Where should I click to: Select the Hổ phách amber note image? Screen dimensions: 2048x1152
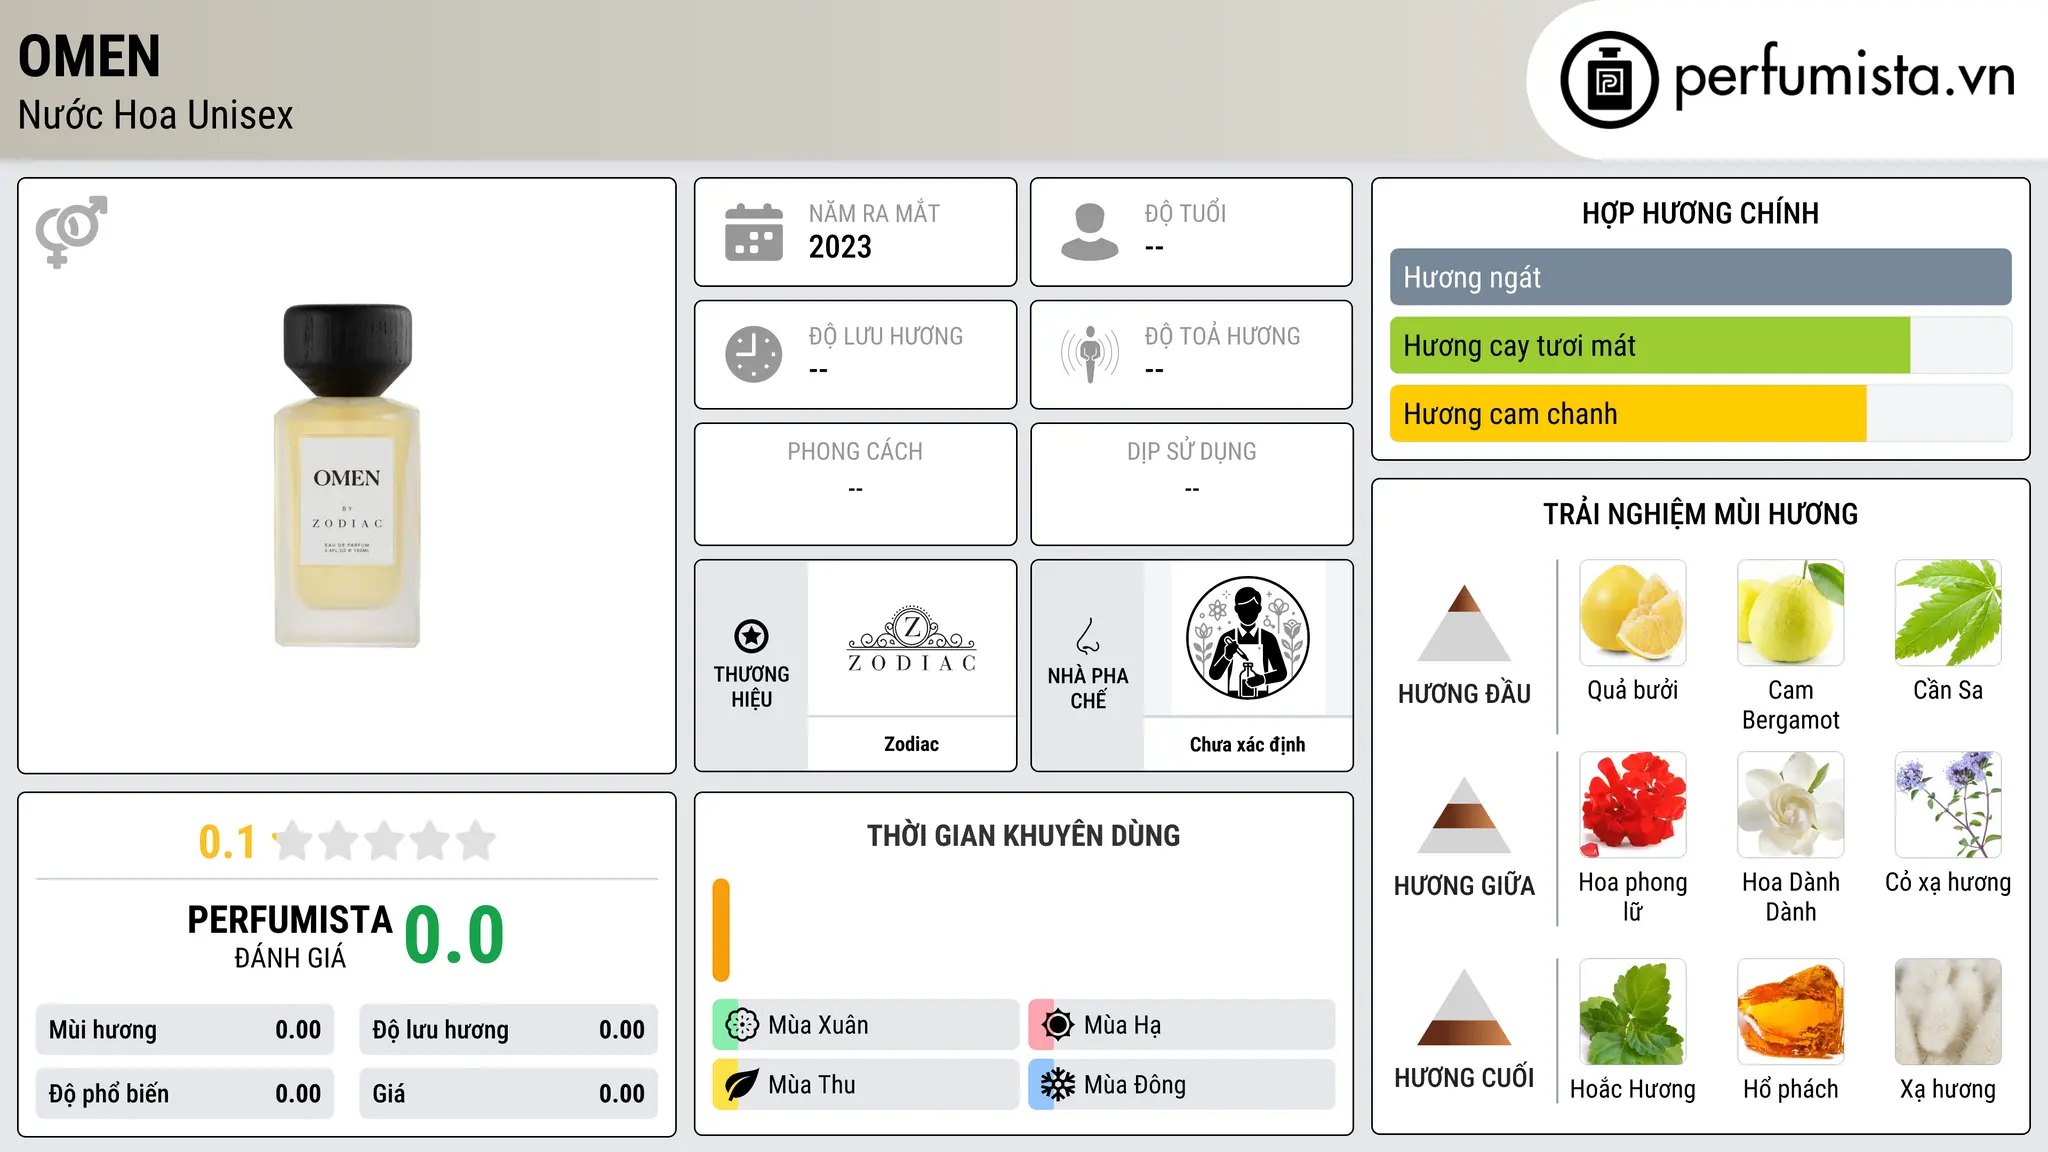[x=1791, y=1012]
